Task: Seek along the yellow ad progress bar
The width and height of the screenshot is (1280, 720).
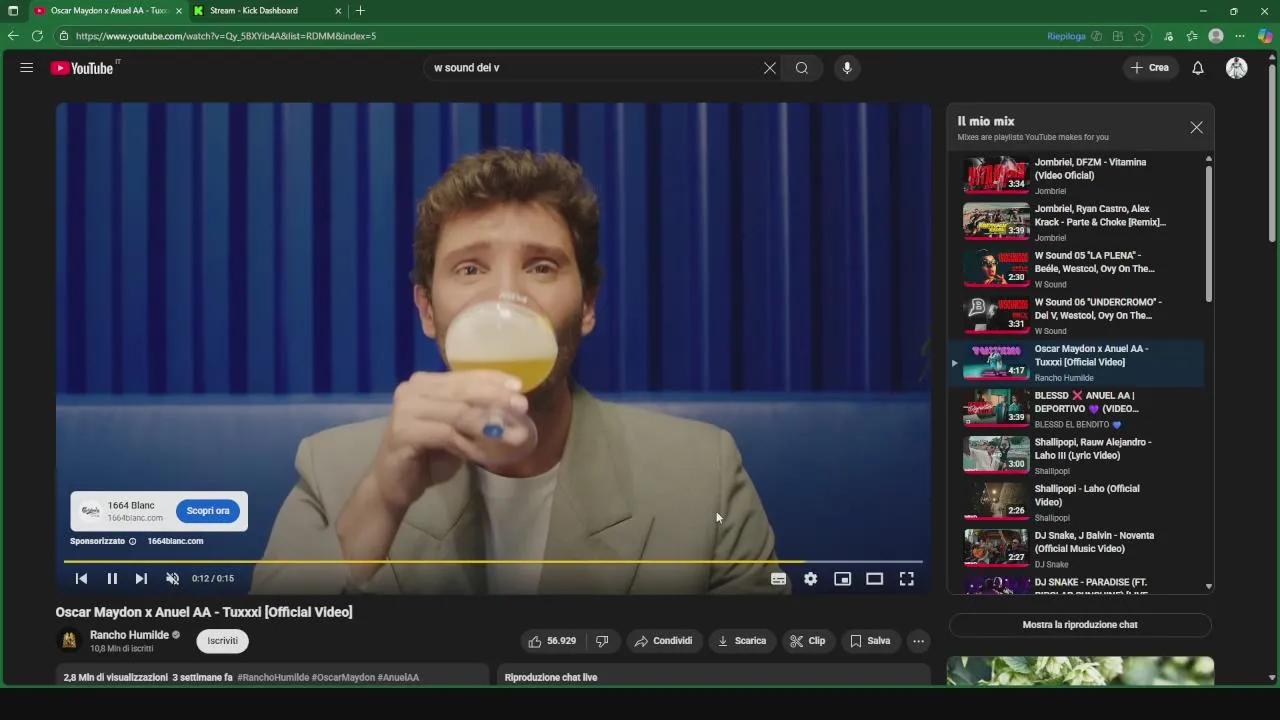Action: pos(492,562)
